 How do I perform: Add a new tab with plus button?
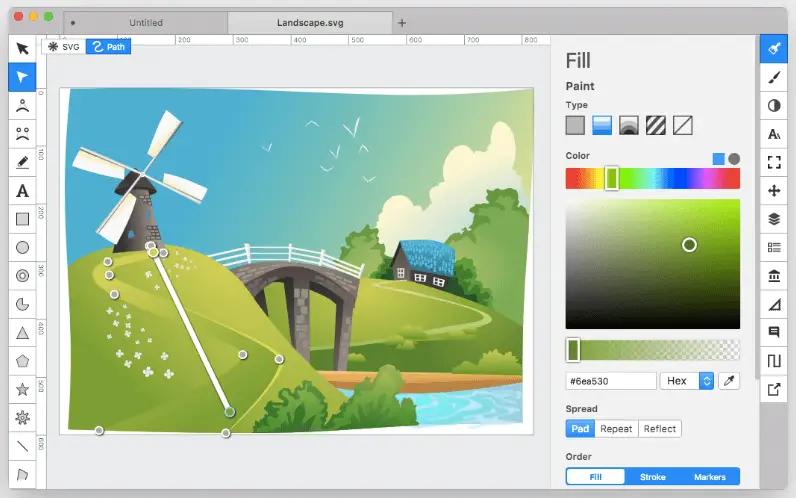[x=402, y=22]
